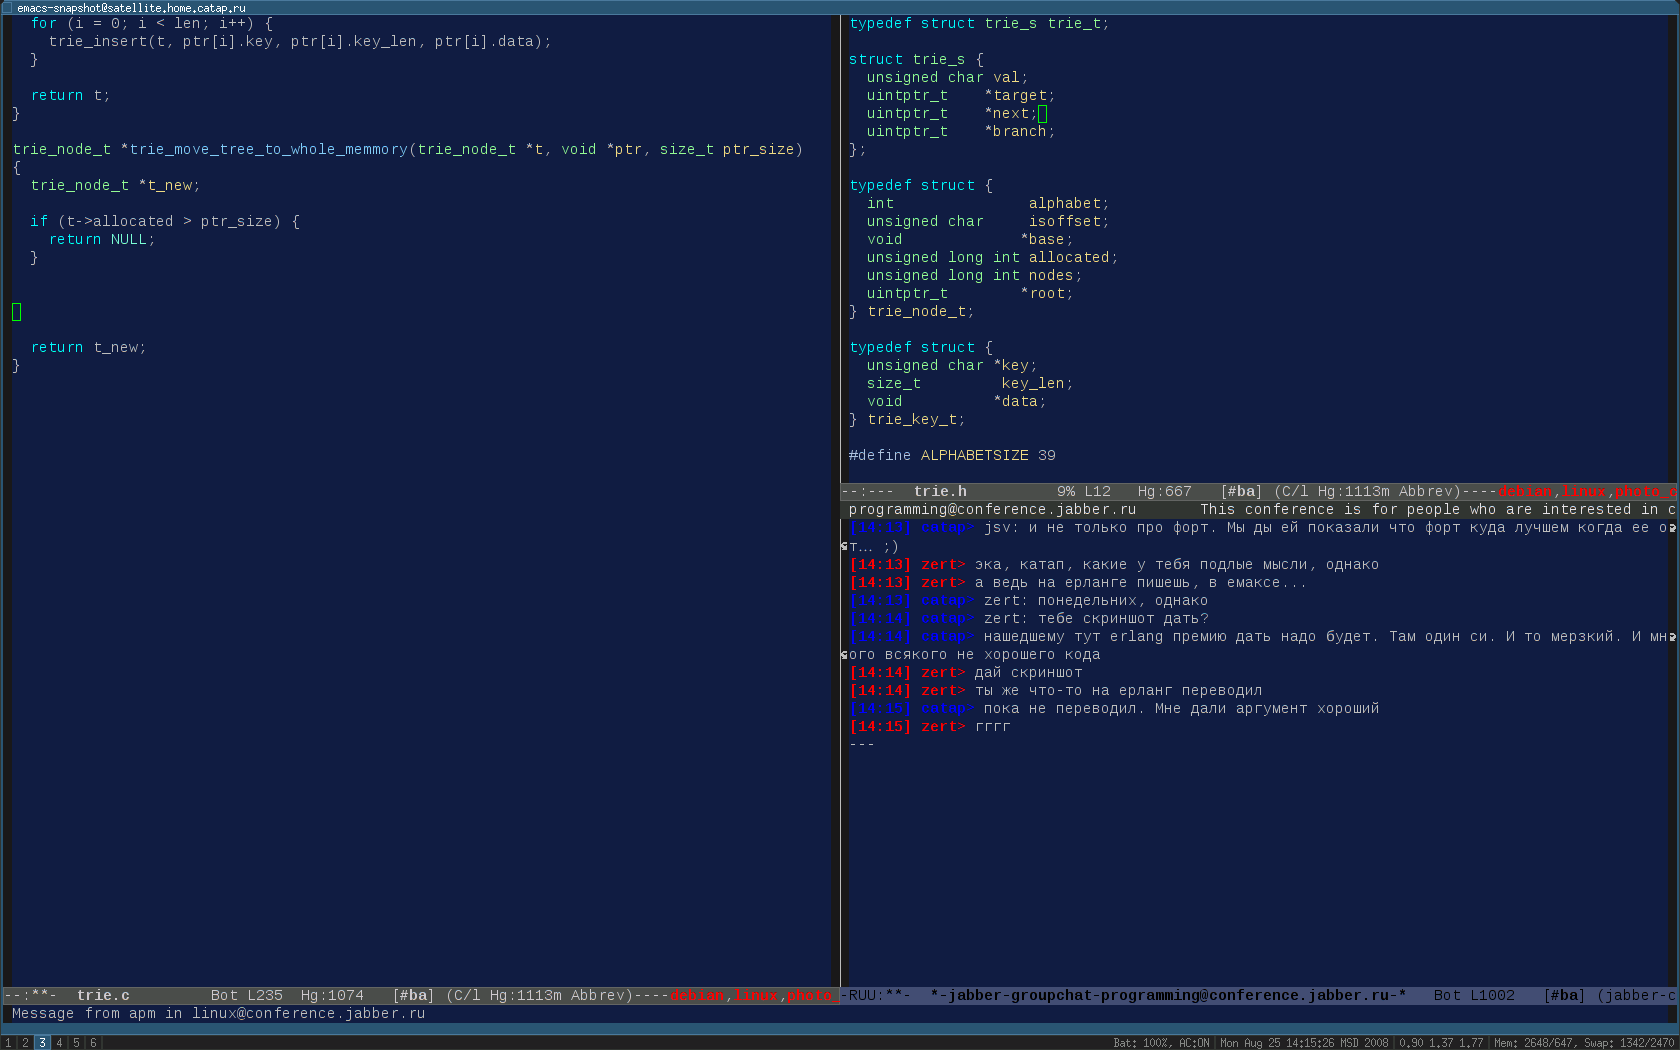Click 'alphabet;' field in trie_node_t

[x=1069, y=203]
